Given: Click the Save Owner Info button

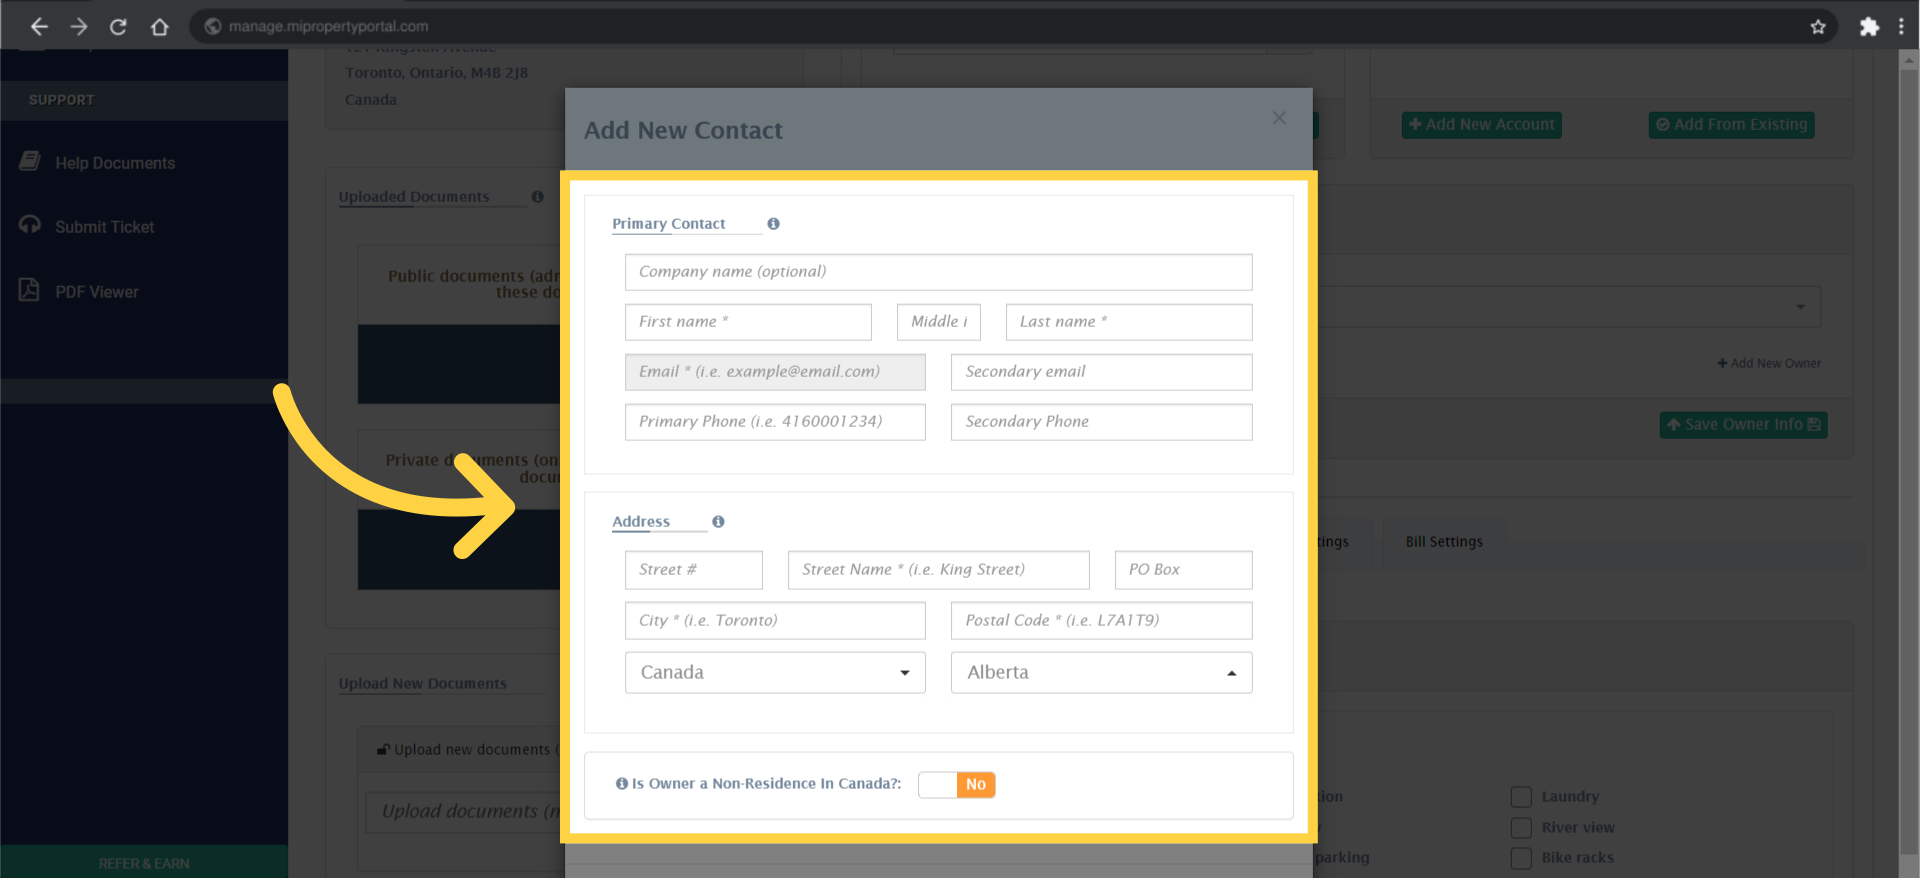Looking at the screenshot, I should (1743, 425).
